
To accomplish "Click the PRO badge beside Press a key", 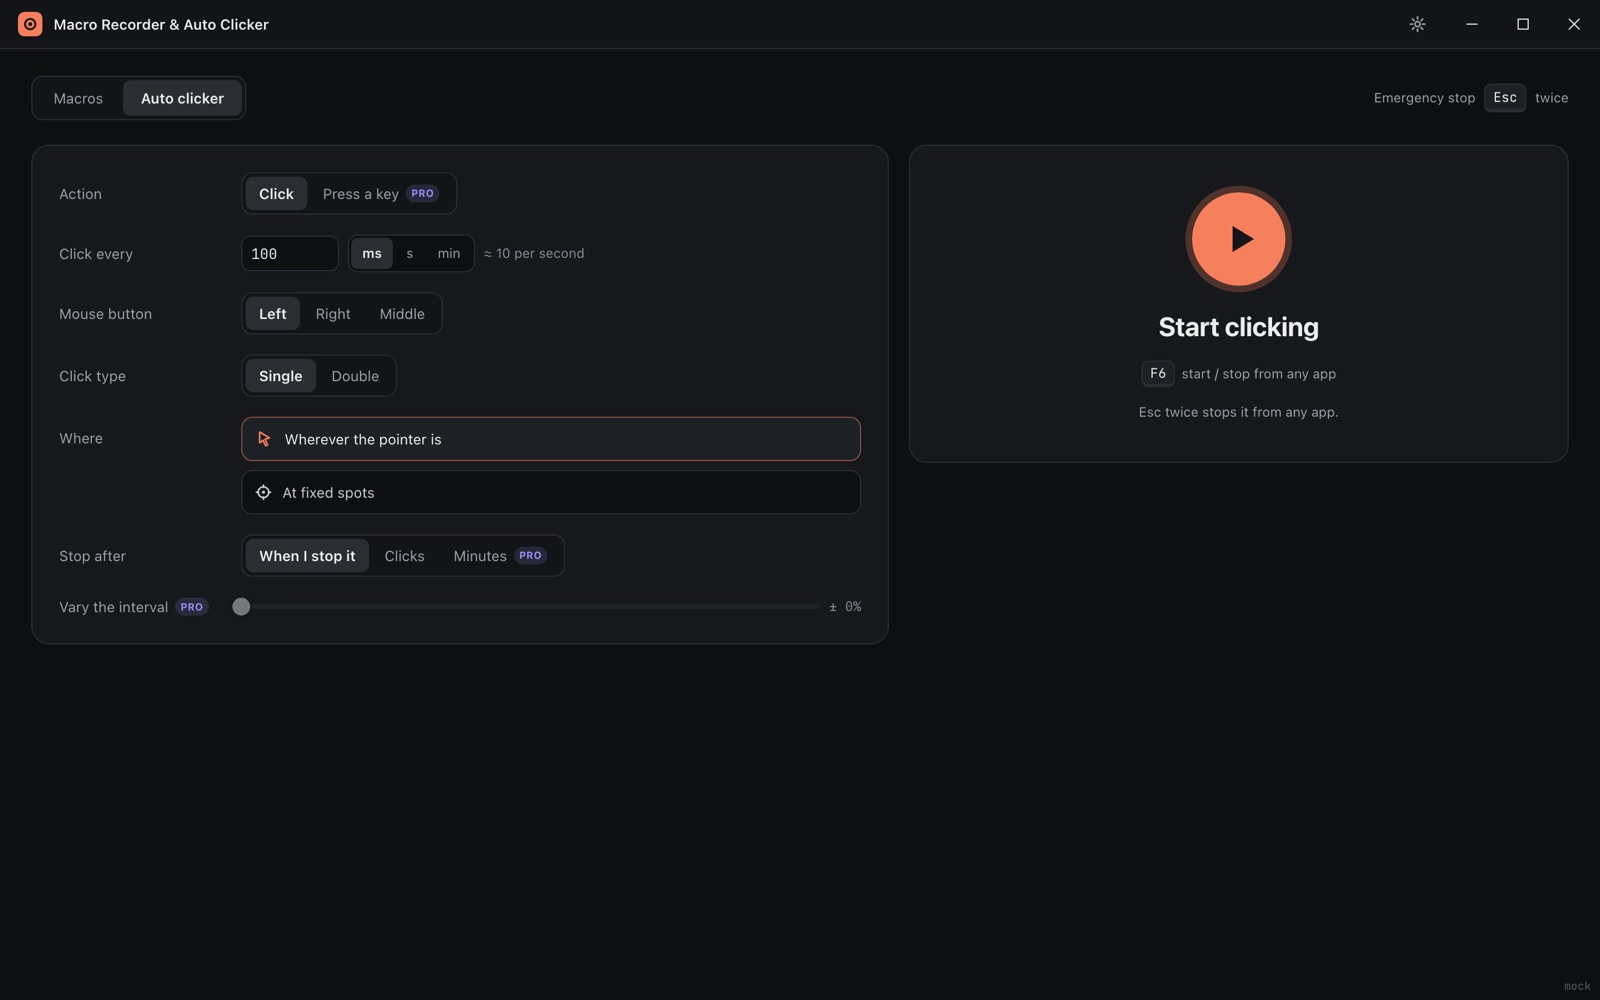I will click(423, 194).
